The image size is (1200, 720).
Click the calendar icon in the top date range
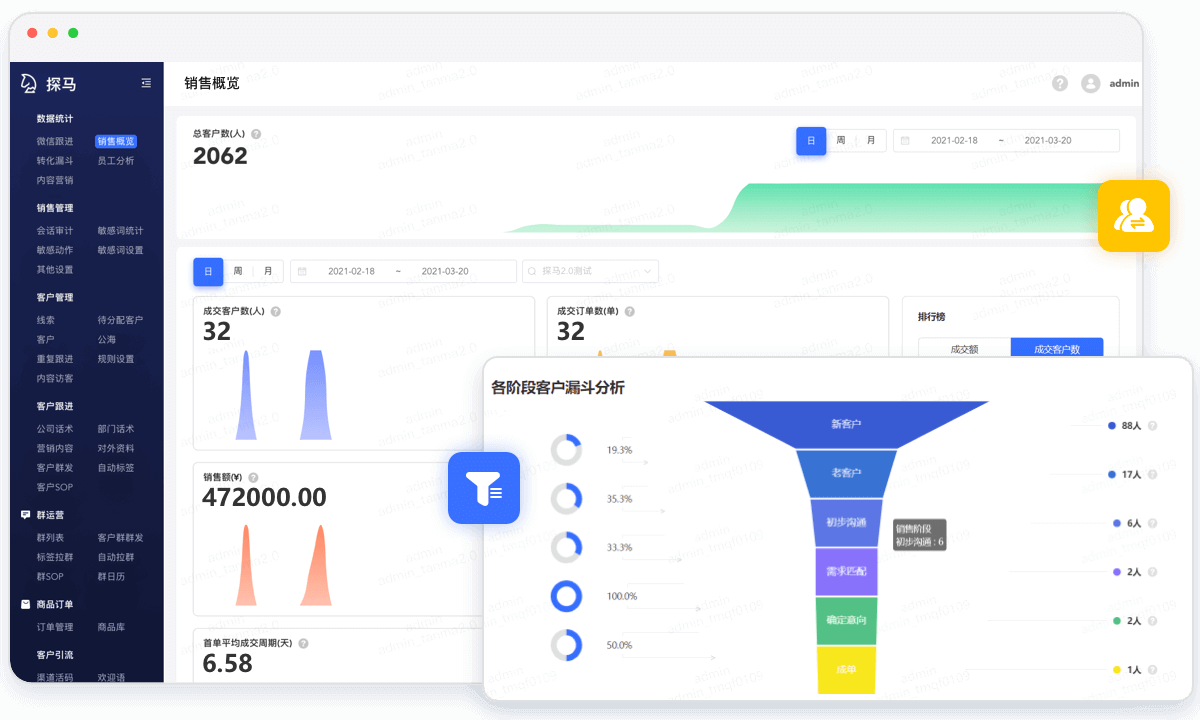click(905, 141)
